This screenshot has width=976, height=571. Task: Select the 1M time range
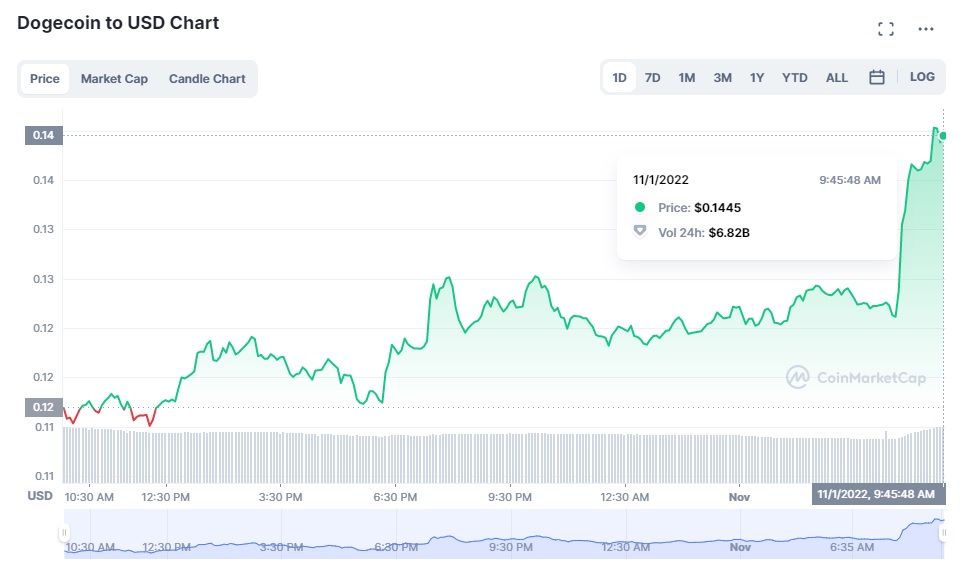tap(687, 77)
